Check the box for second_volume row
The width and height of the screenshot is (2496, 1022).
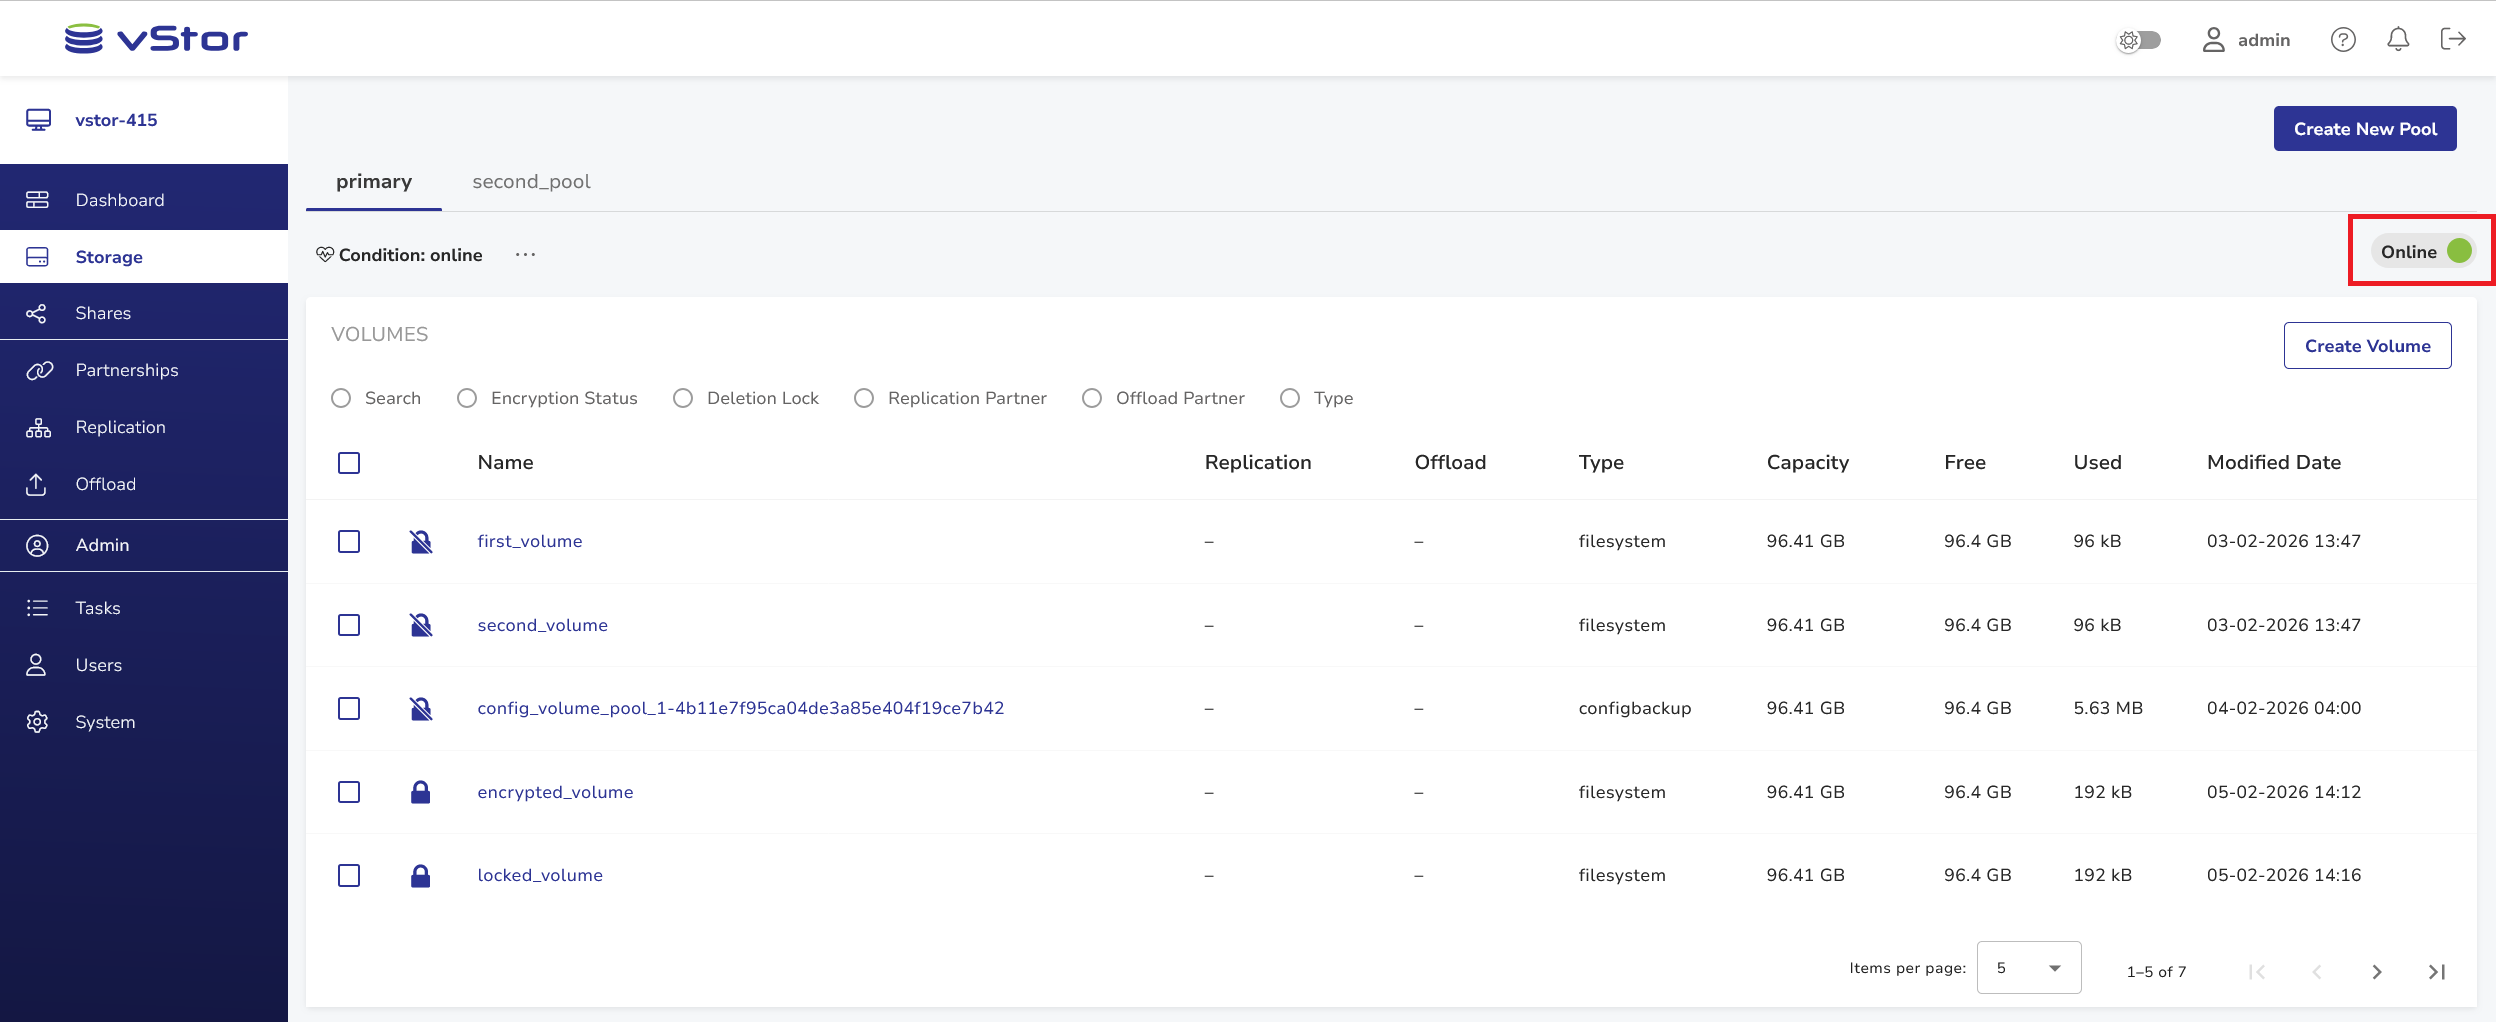pos(349,625)
